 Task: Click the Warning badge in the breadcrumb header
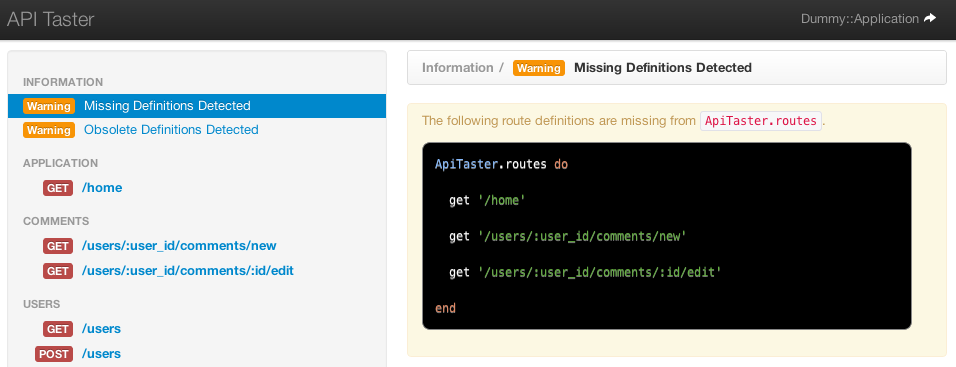tap(539, 68)
